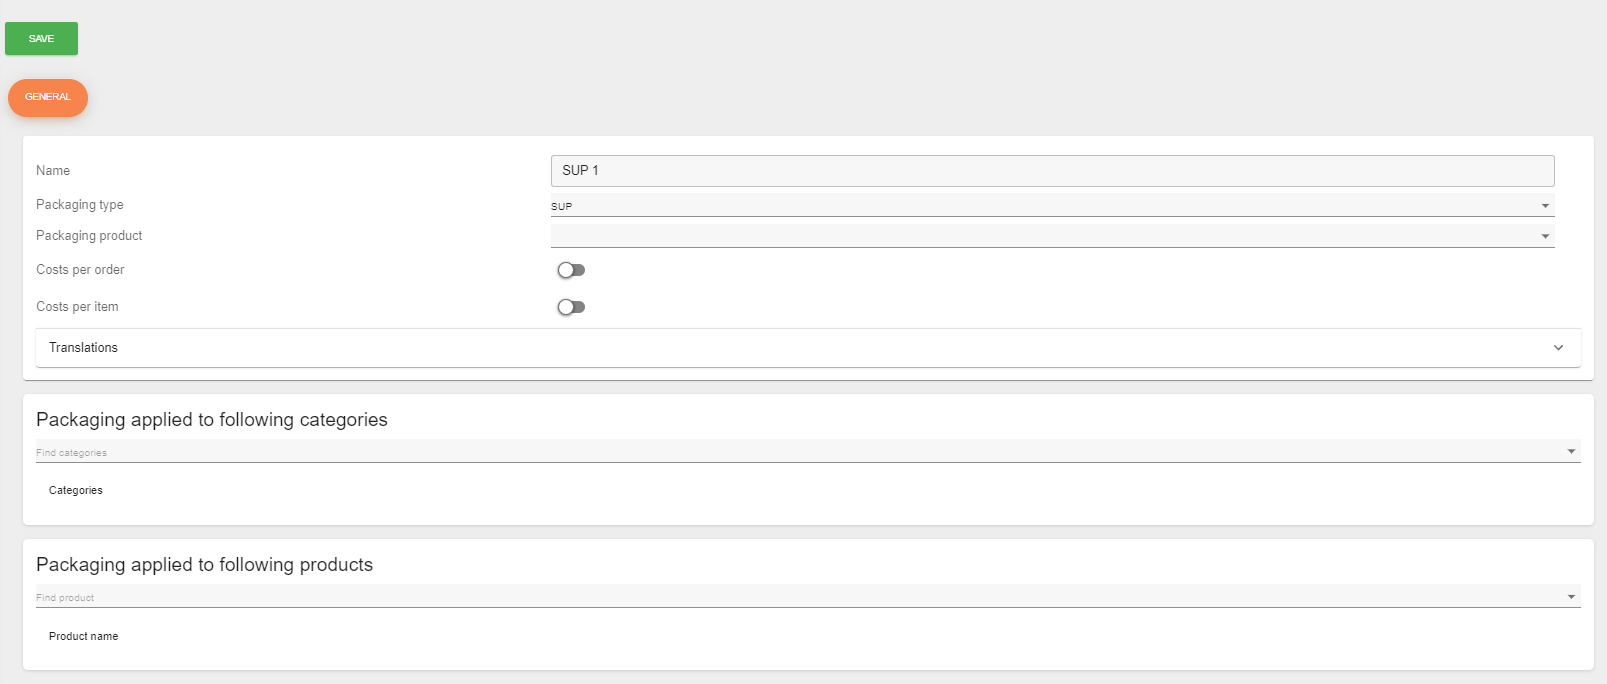Click the Name field containing SUP 1

coord(1051,171)
